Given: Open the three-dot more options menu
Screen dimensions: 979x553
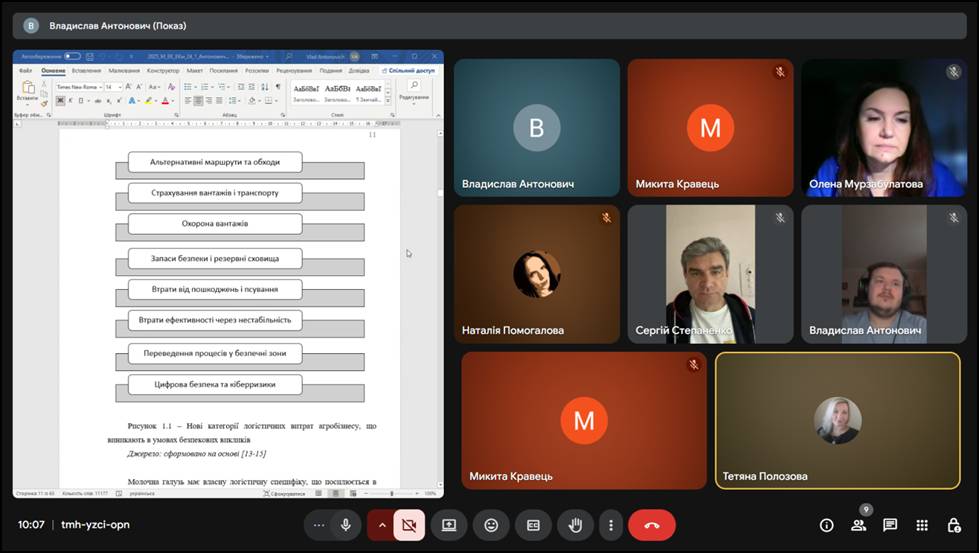Looking at the screenshot, I should point(610,525).
